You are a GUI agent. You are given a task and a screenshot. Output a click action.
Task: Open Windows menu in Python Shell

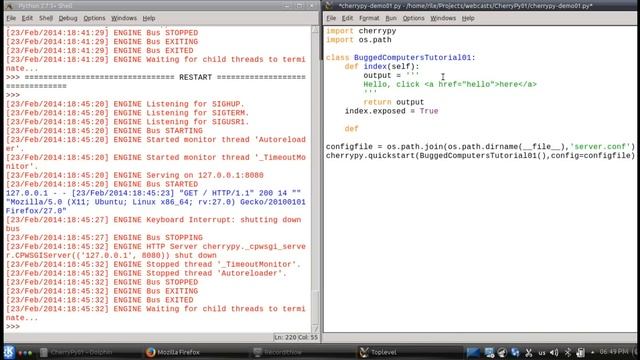[x=124, y=18]
